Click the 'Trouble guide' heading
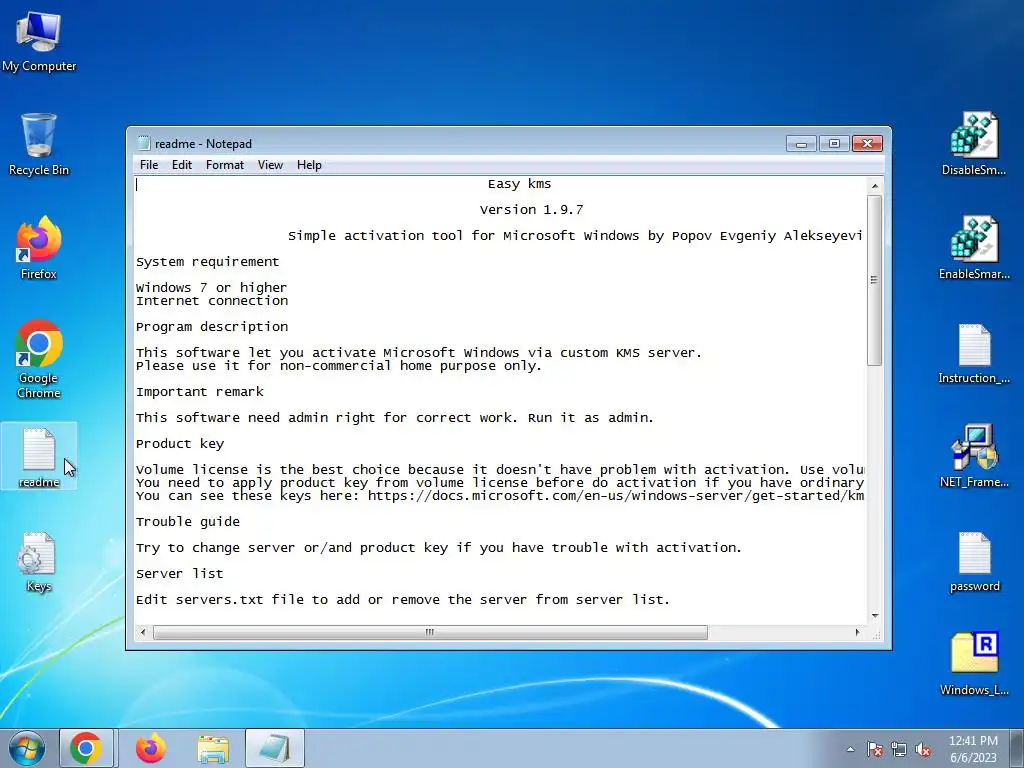 click(188, 522)
